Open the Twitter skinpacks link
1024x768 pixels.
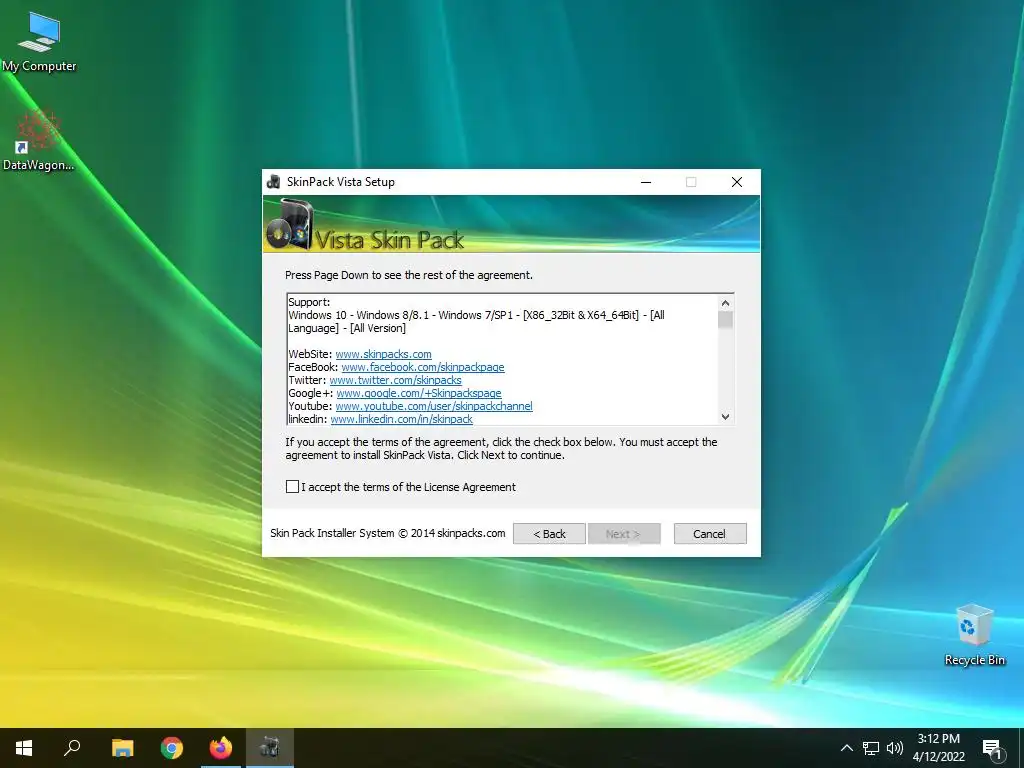coord(395,380)
